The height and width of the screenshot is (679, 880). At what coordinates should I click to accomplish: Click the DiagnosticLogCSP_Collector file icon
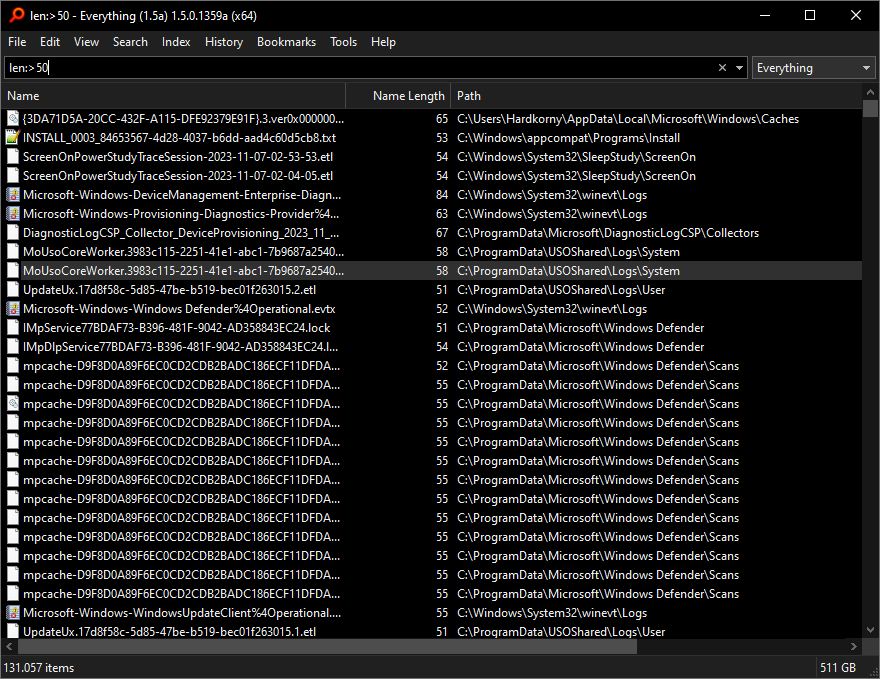pos(13,233)
